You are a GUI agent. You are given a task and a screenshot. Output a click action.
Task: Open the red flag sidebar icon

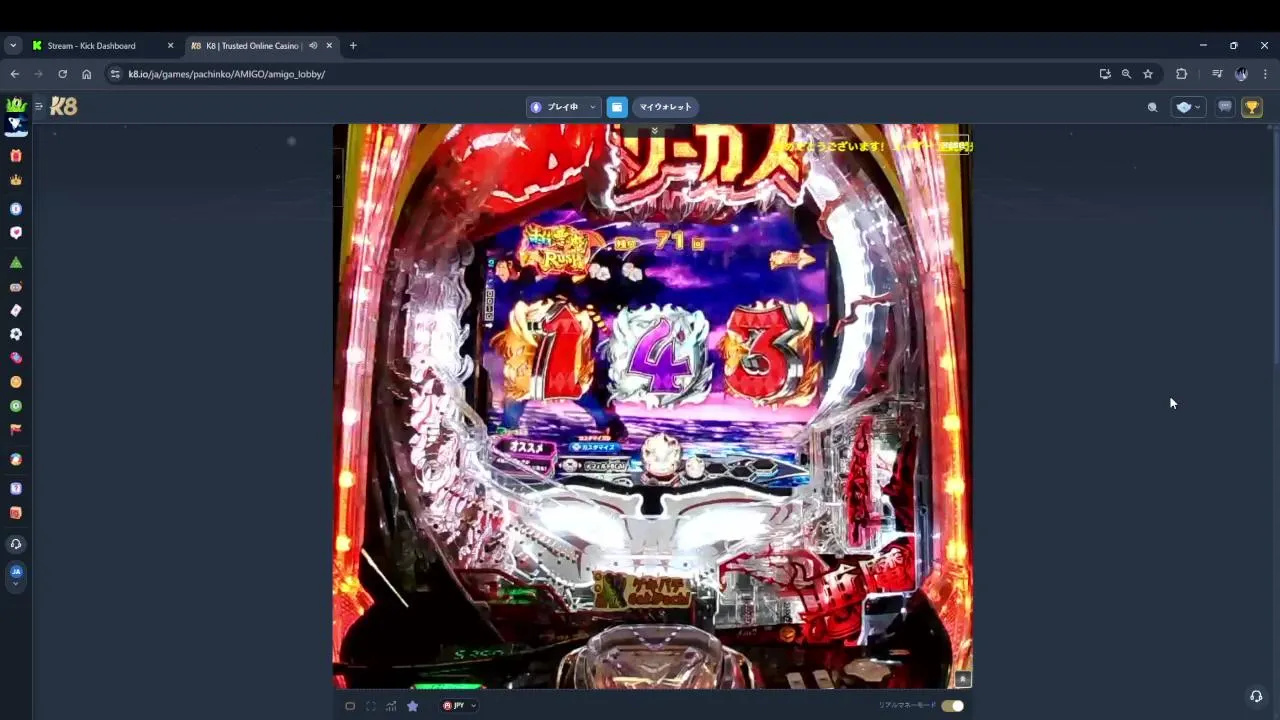click(15, 429)
